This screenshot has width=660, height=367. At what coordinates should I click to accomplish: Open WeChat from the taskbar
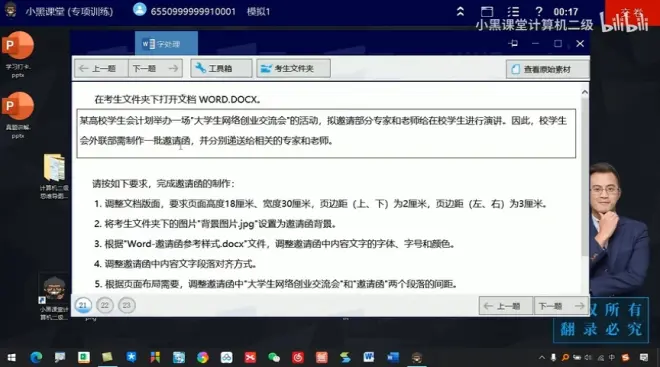(274, 357)
